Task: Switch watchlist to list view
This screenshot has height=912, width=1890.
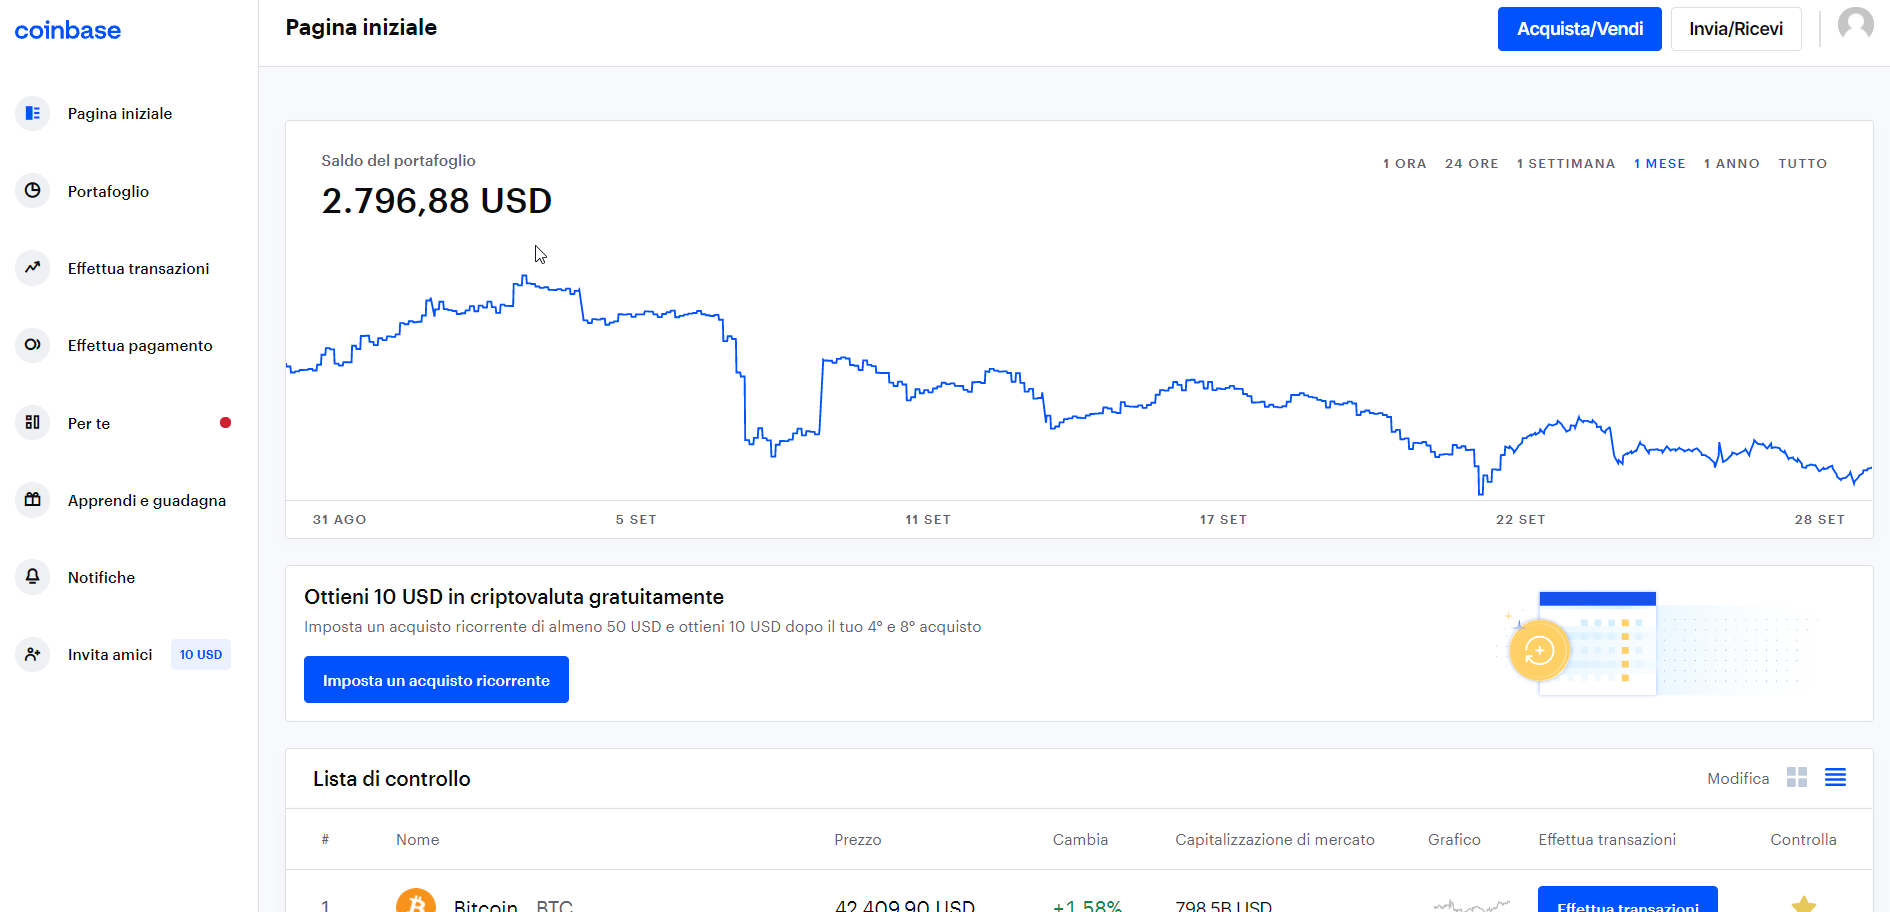Action: click(1835, 777)
